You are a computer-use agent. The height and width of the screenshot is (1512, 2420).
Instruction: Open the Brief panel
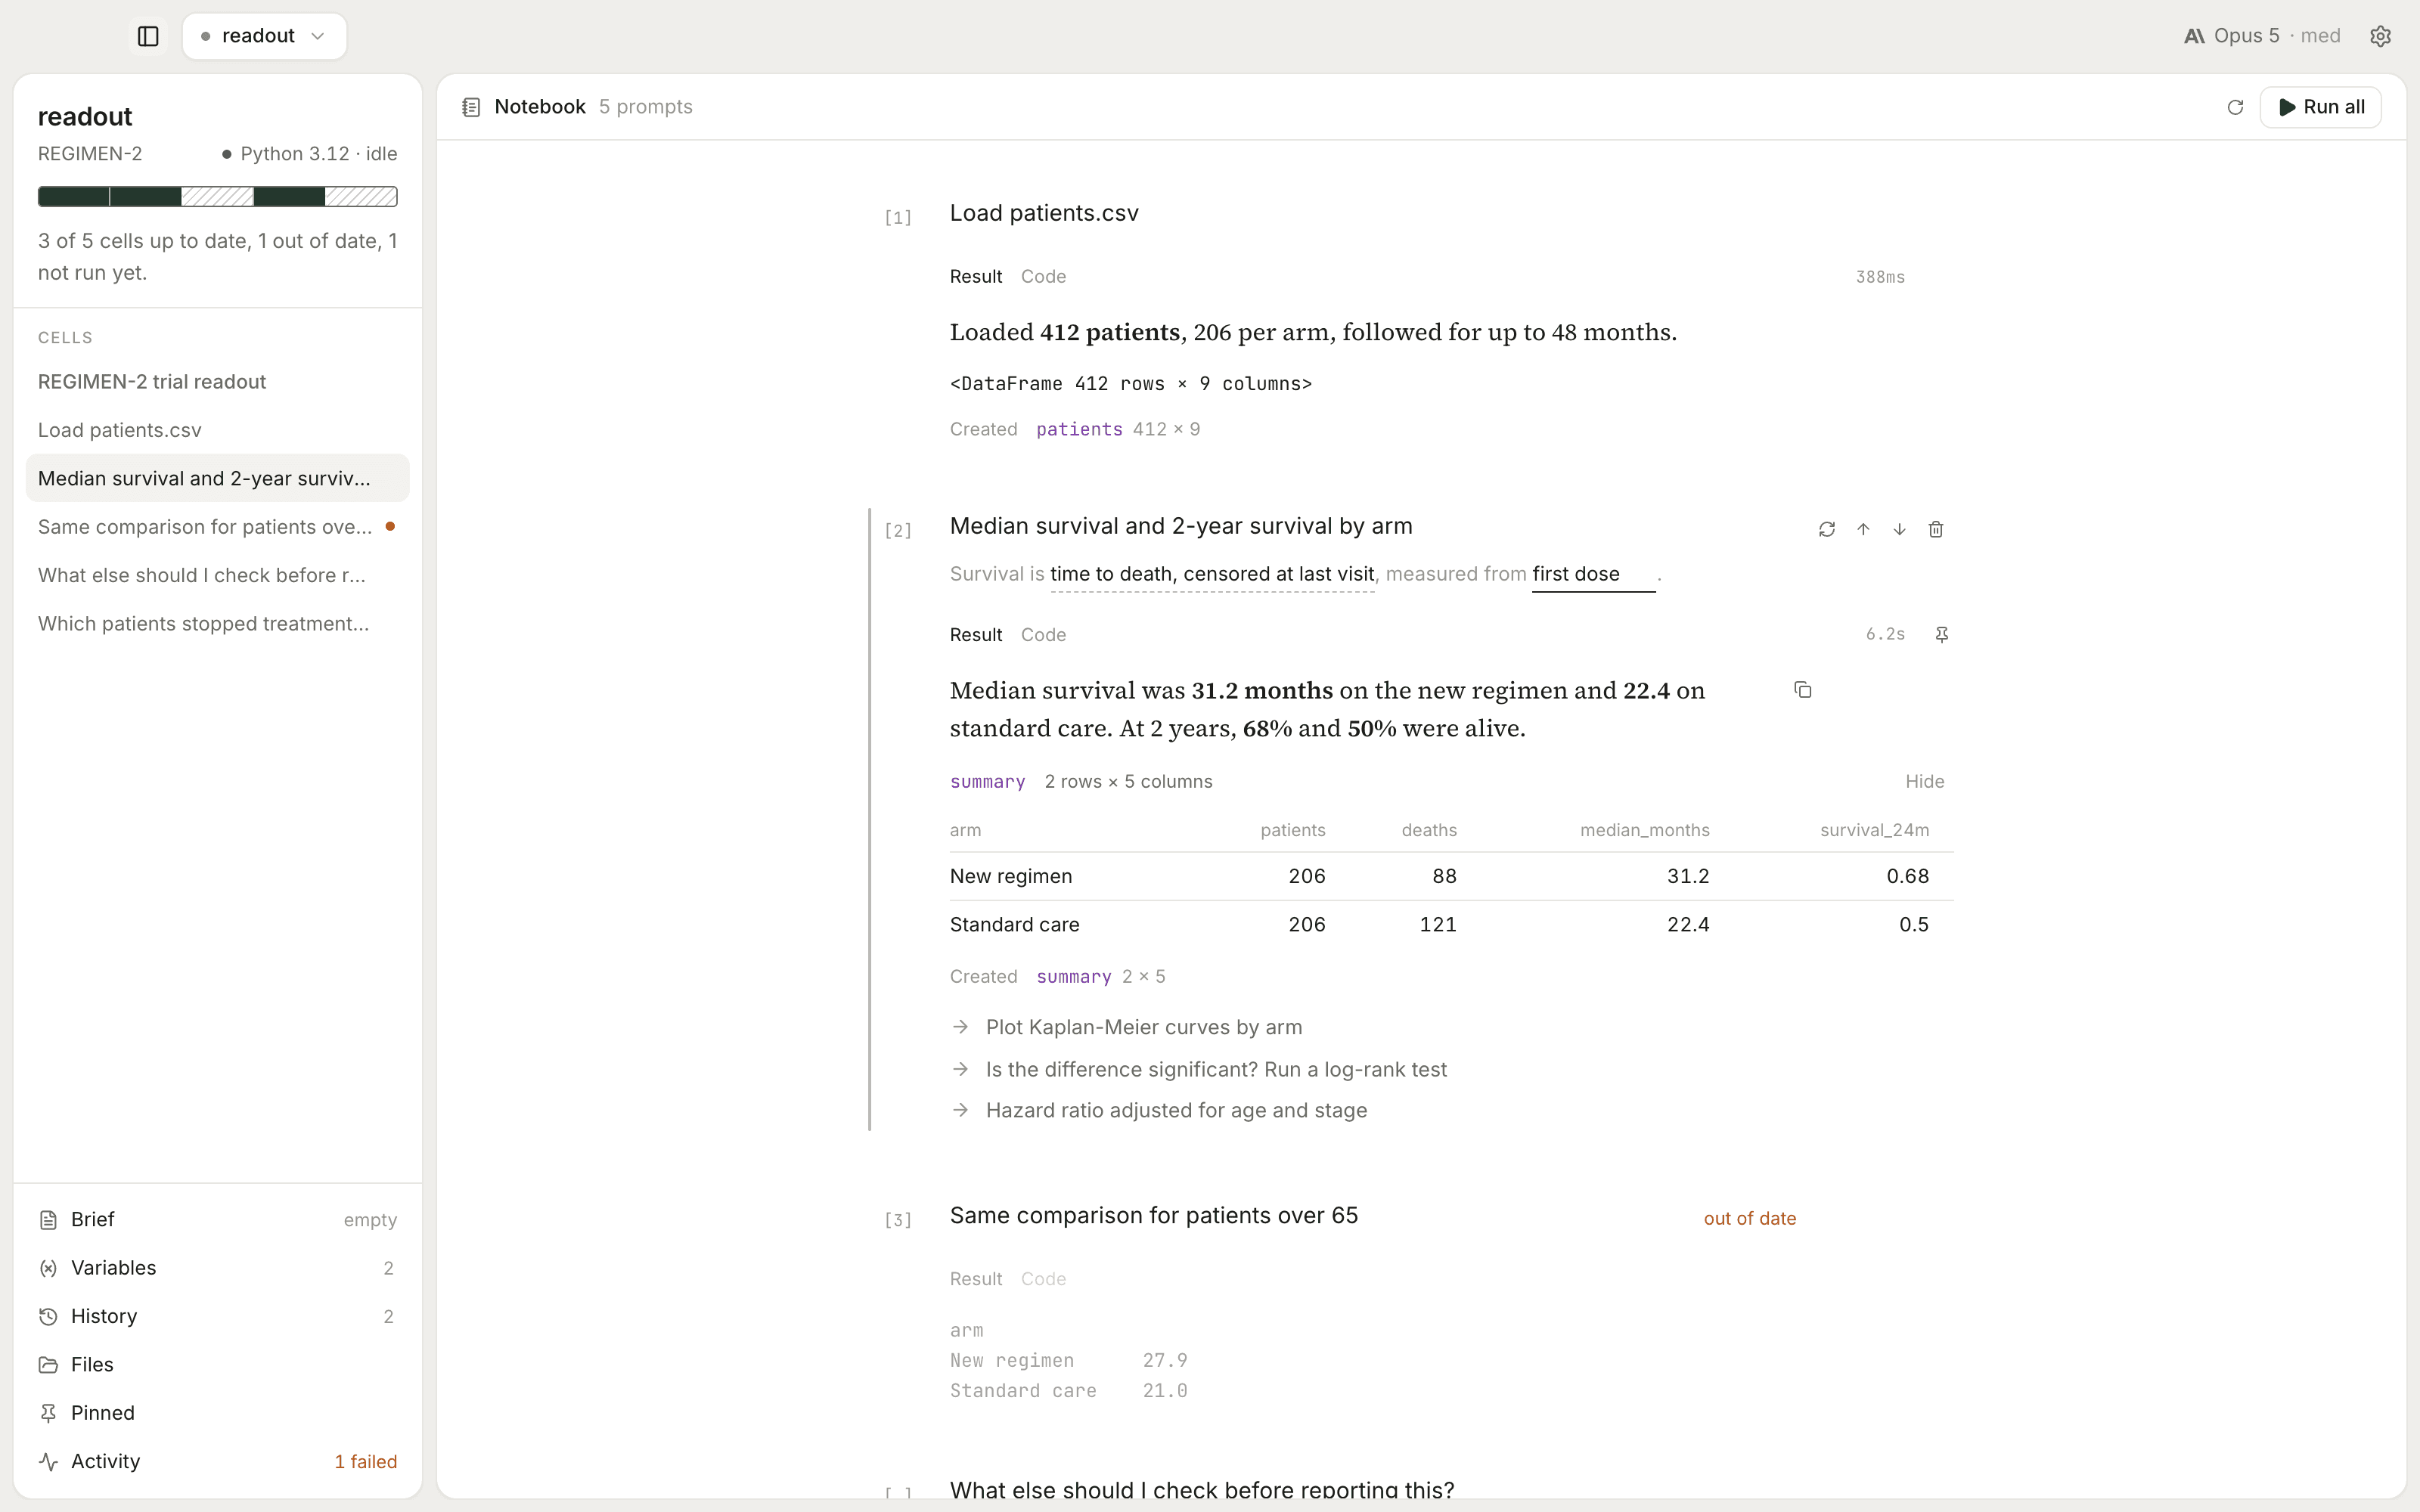(x=217, y=1219)
